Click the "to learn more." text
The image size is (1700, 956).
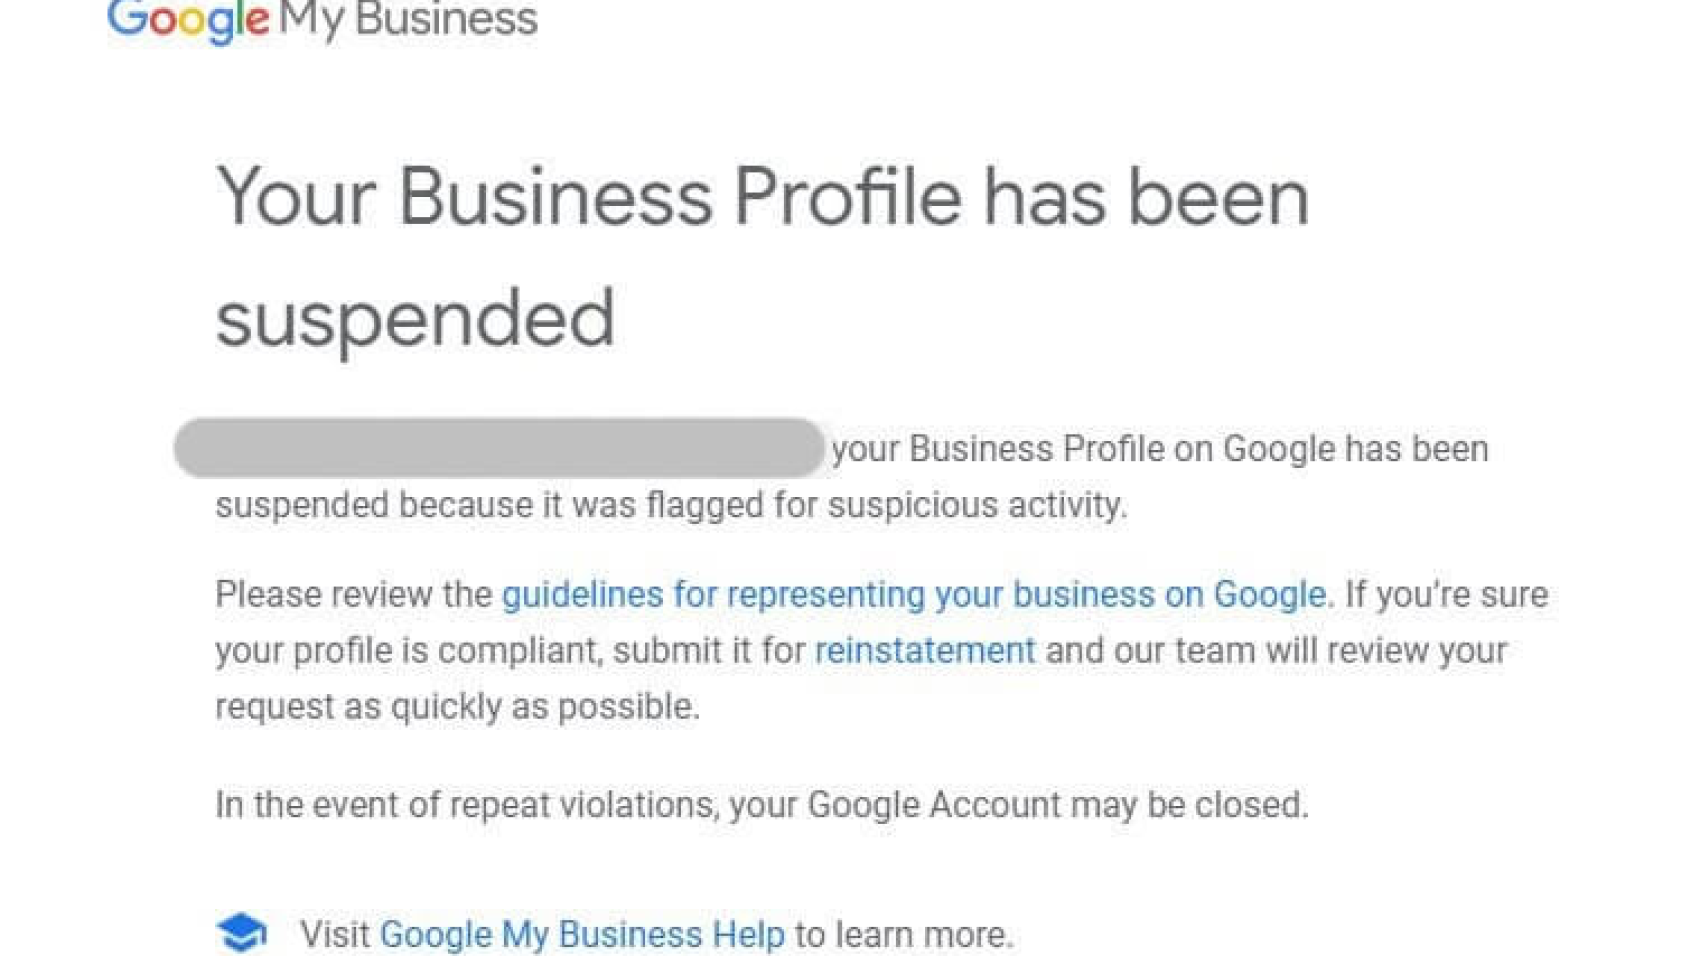click(x=904, y=935)
